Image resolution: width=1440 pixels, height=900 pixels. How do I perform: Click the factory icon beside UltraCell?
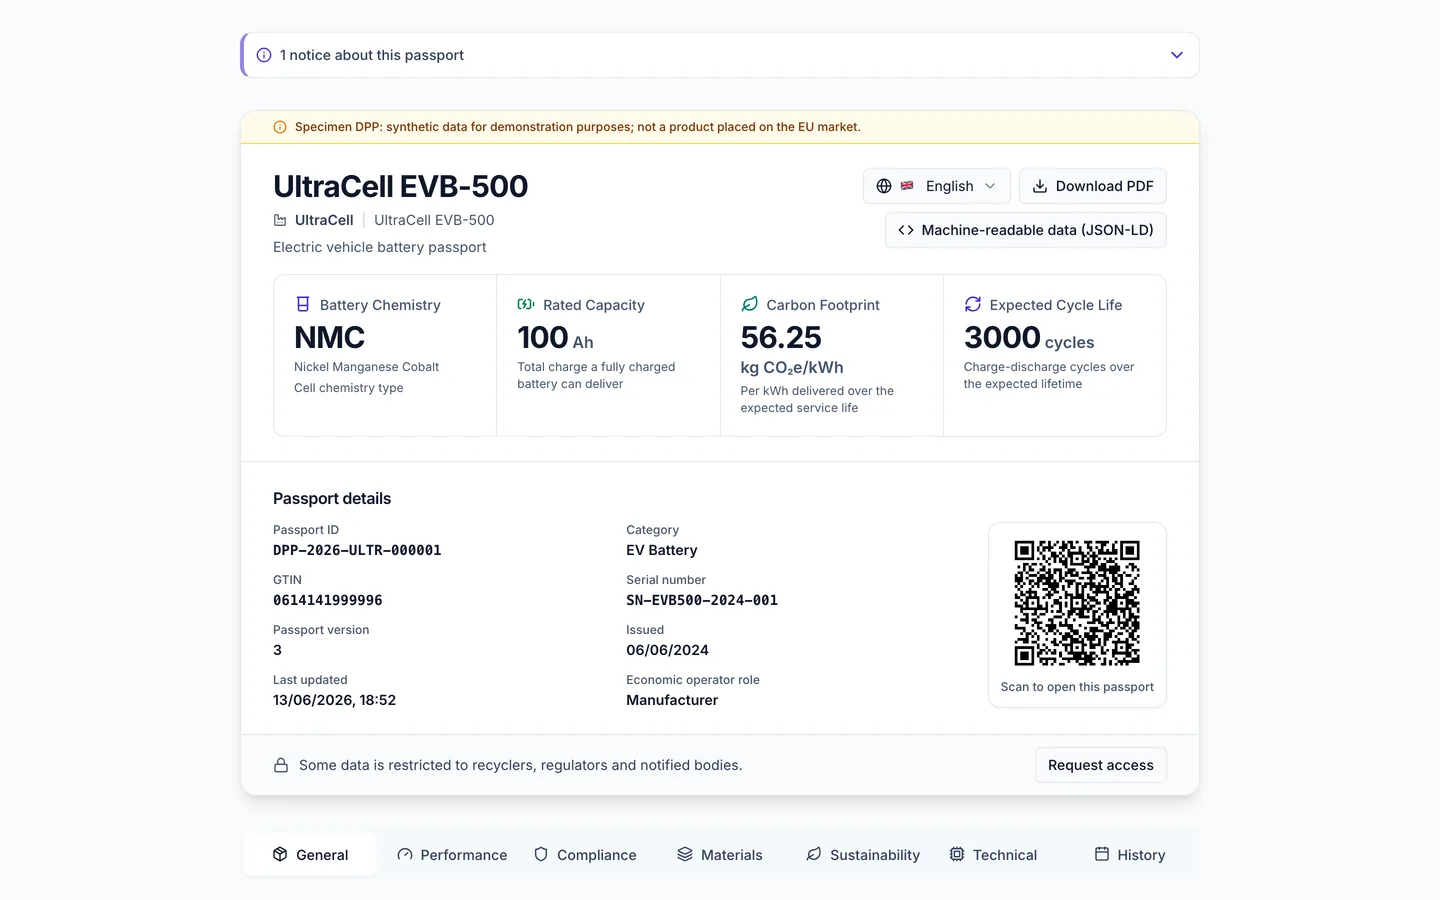(x=280, y=220)
